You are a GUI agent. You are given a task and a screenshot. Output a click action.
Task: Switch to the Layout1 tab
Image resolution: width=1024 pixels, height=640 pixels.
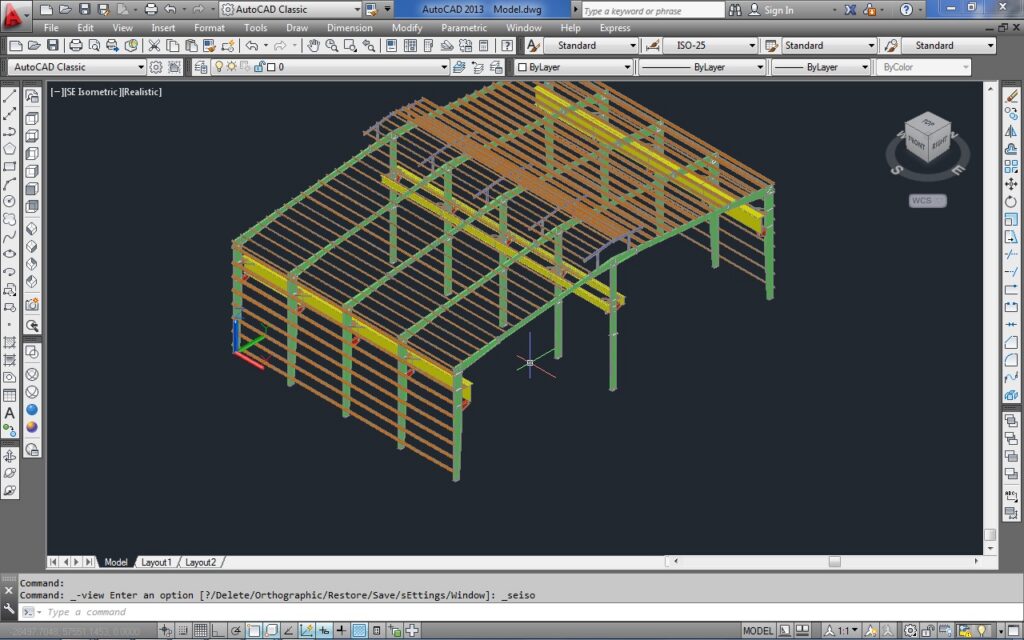[x=156, y=562]
